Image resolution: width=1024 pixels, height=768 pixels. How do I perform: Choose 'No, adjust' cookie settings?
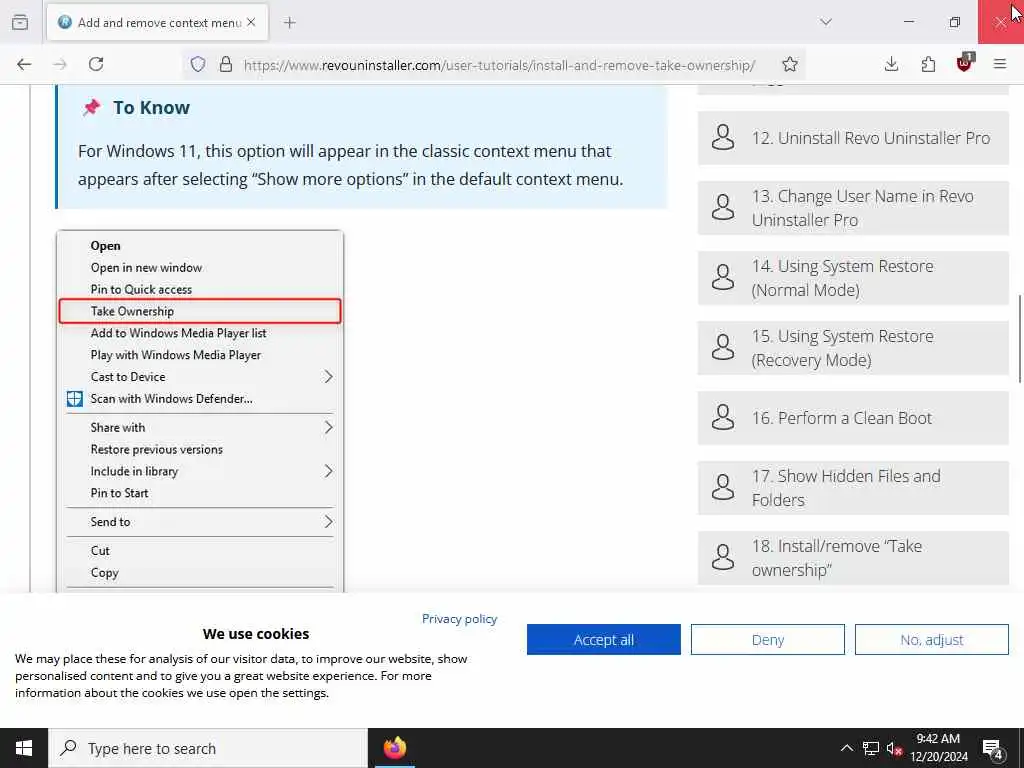click(931, 639)
